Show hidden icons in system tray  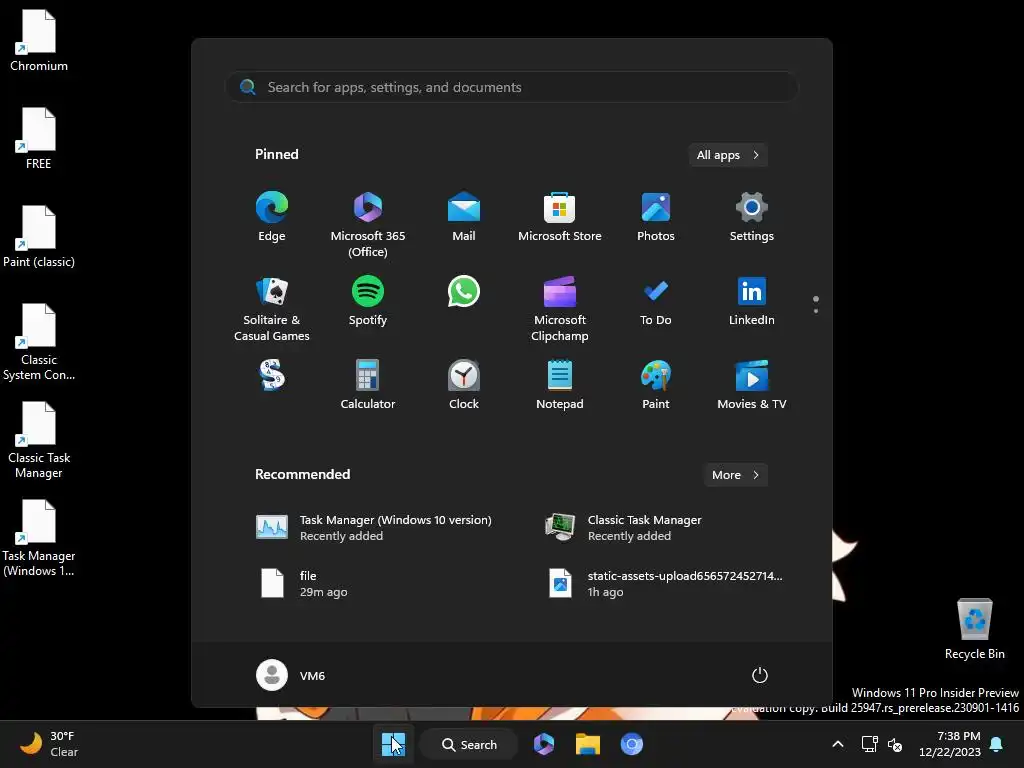[x=838, y=744]
